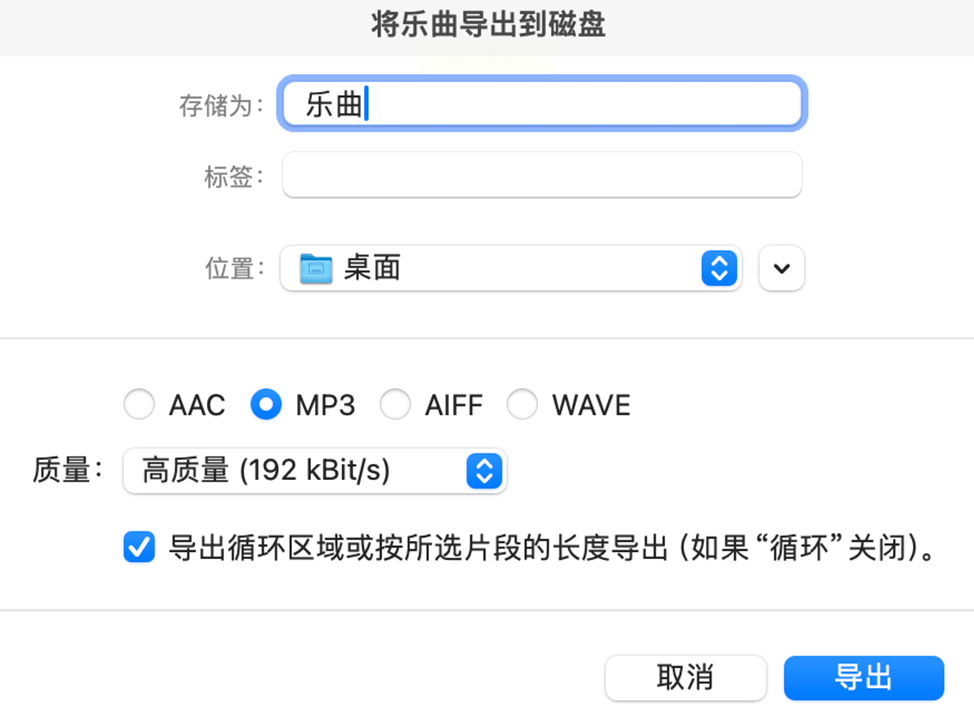Click the 存储为 filename field containing 乐曲
This screenshot has height=726, width=974.
pyautogui.click(x=540, y=104)
